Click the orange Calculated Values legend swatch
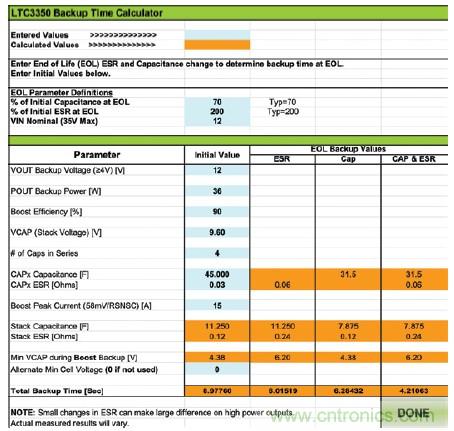Image resolution: width=454 pixels, height=431 pixels. [217, 45]
